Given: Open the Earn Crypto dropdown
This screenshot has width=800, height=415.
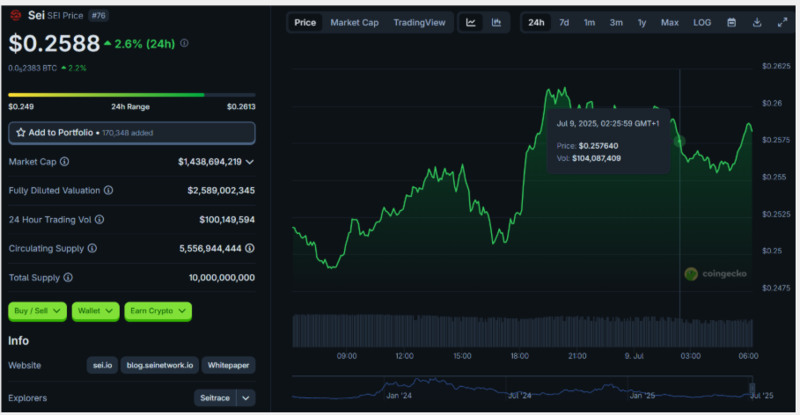Looking at the screenshot, I should (157, 311).
